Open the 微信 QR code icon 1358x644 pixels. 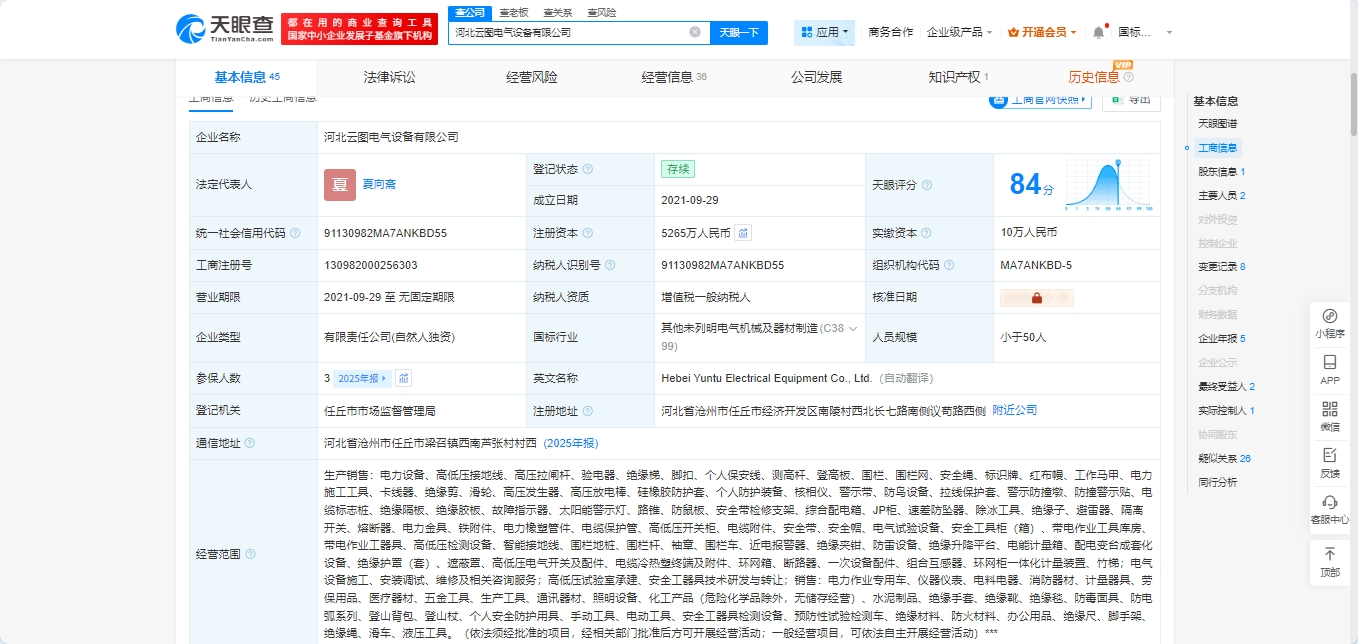pos(1330,415)
